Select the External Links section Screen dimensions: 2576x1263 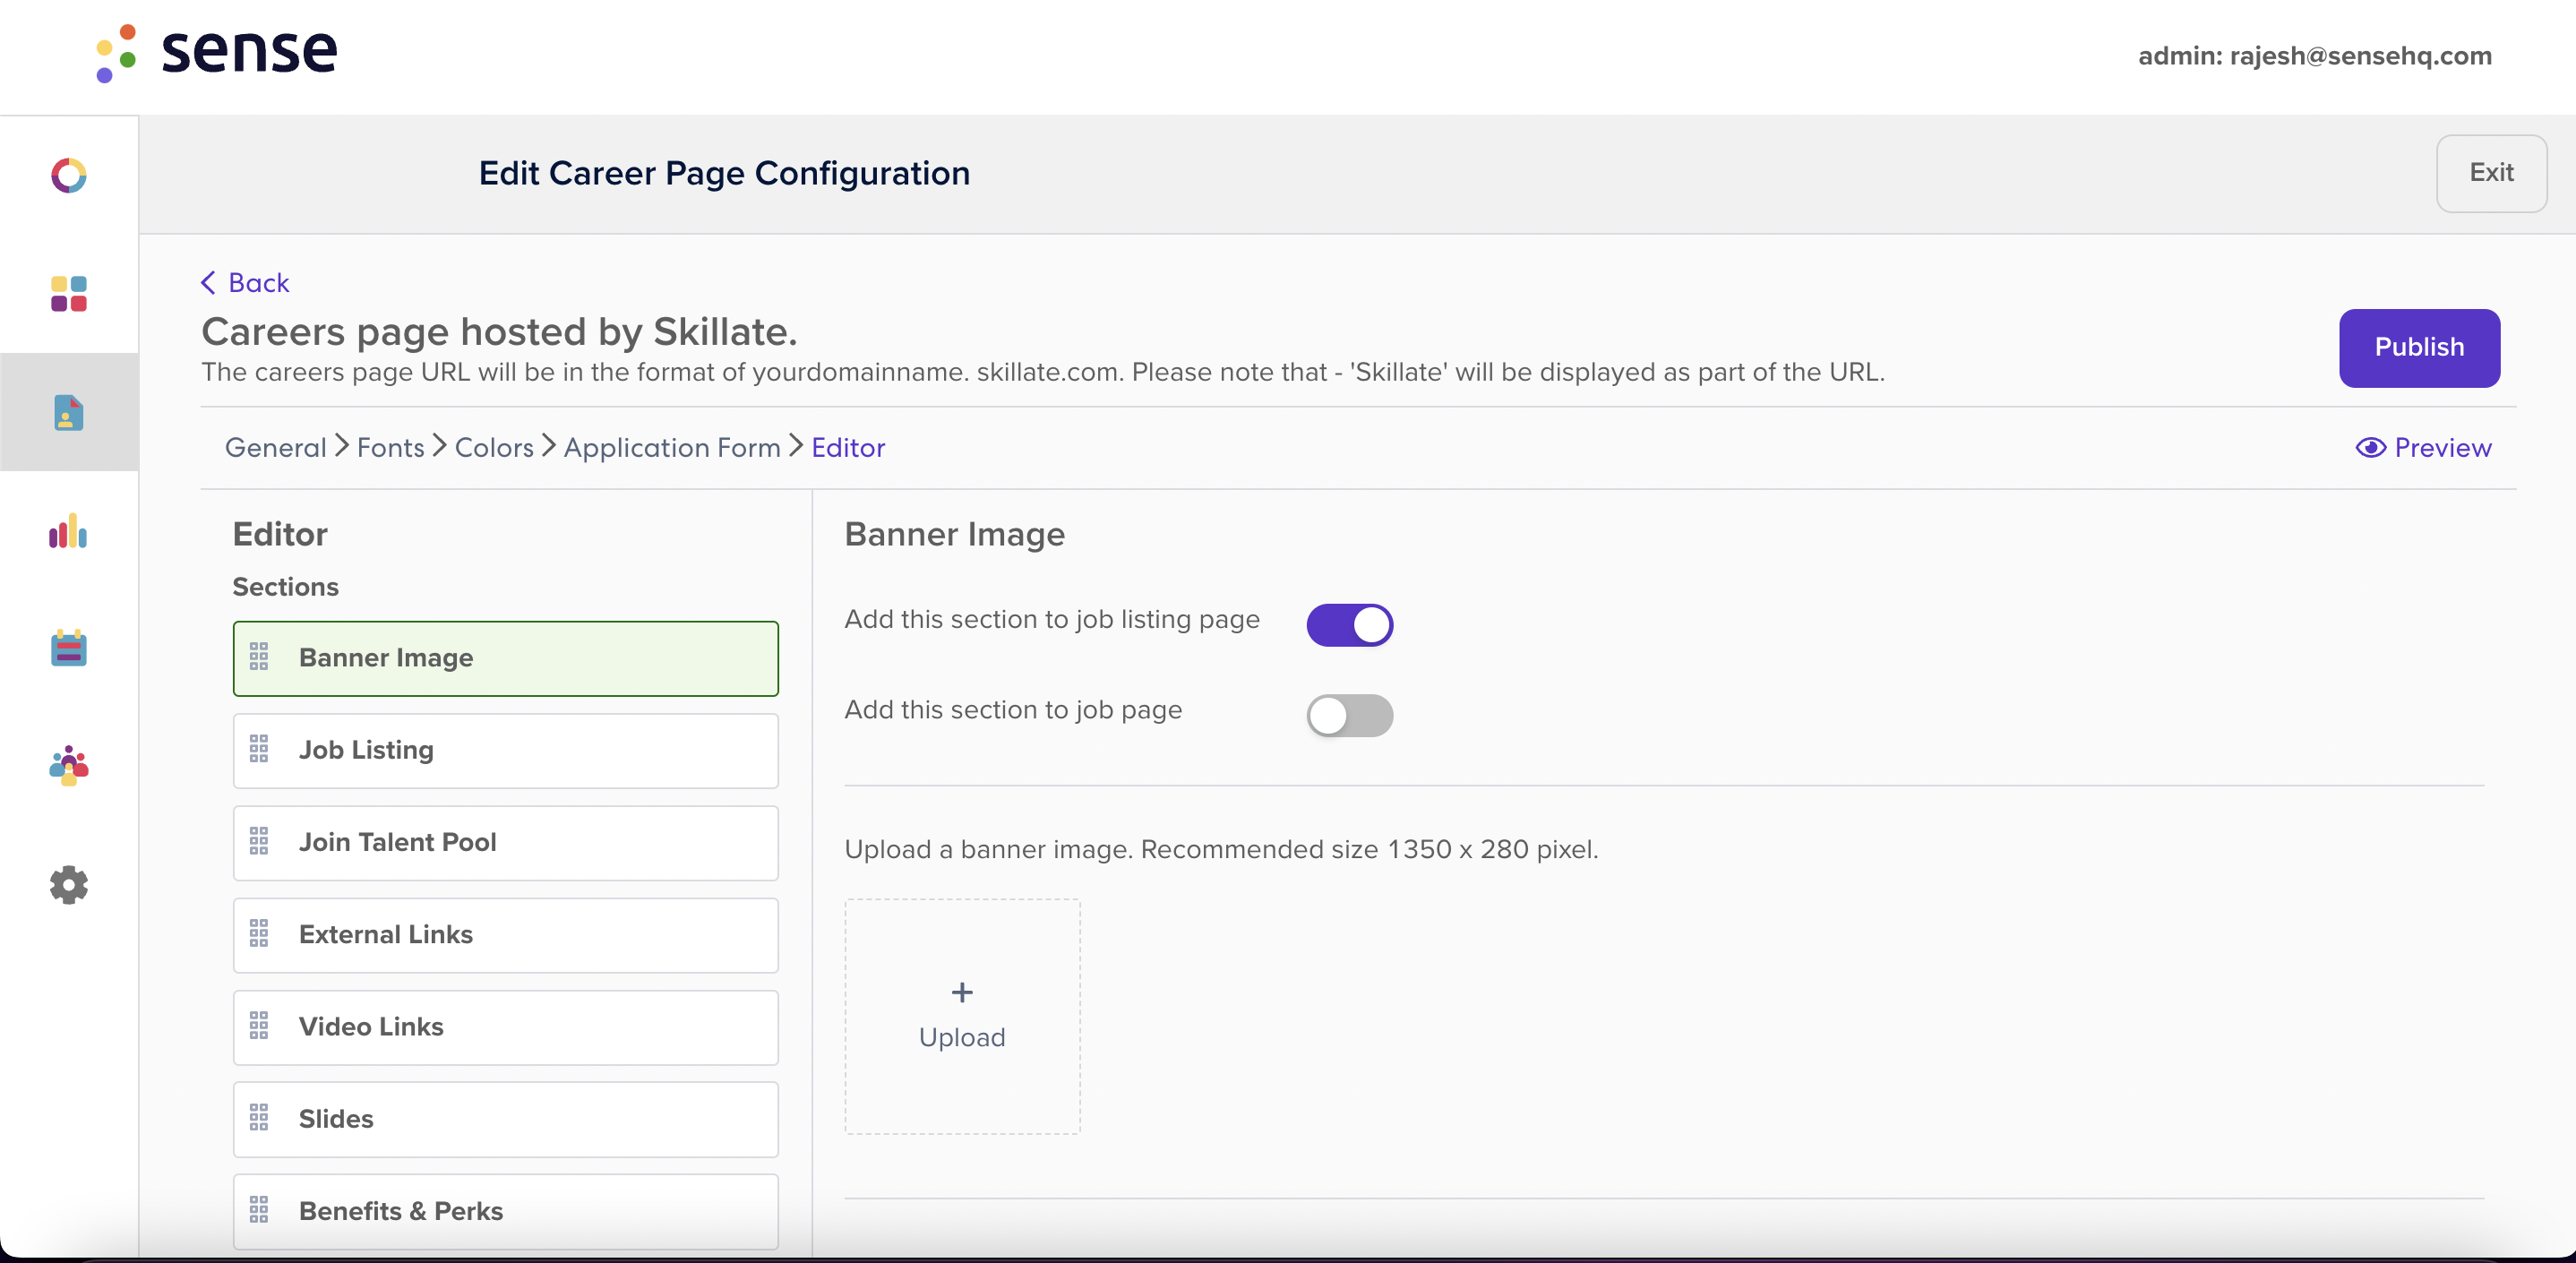point(506,934)
